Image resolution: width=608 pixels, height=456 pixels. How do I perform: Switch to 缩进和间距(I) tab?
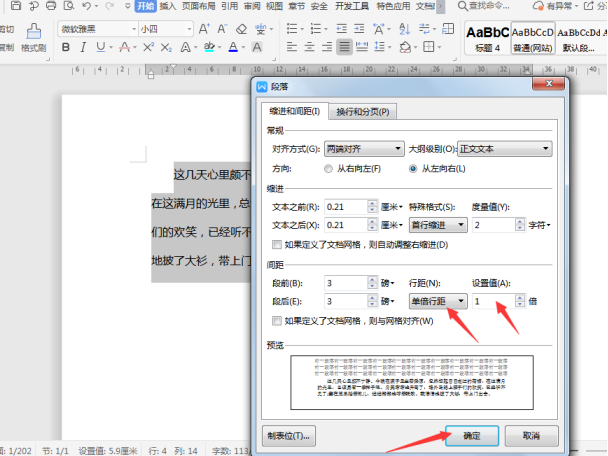(295, 112)
